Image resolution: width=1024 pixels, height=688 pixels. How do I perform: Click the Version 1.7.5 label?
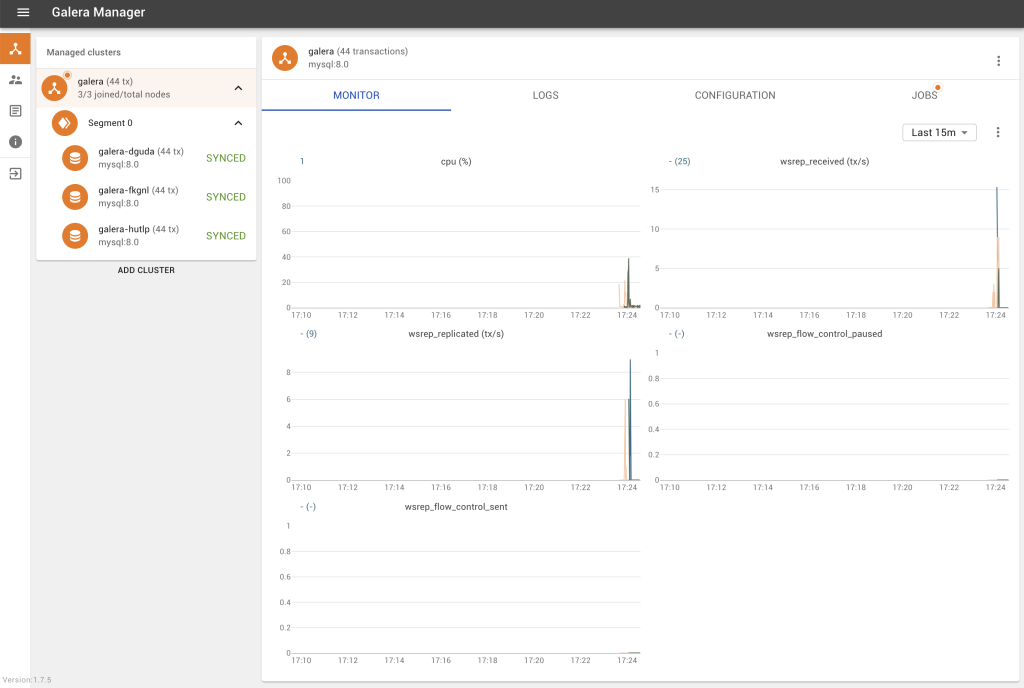27,680
